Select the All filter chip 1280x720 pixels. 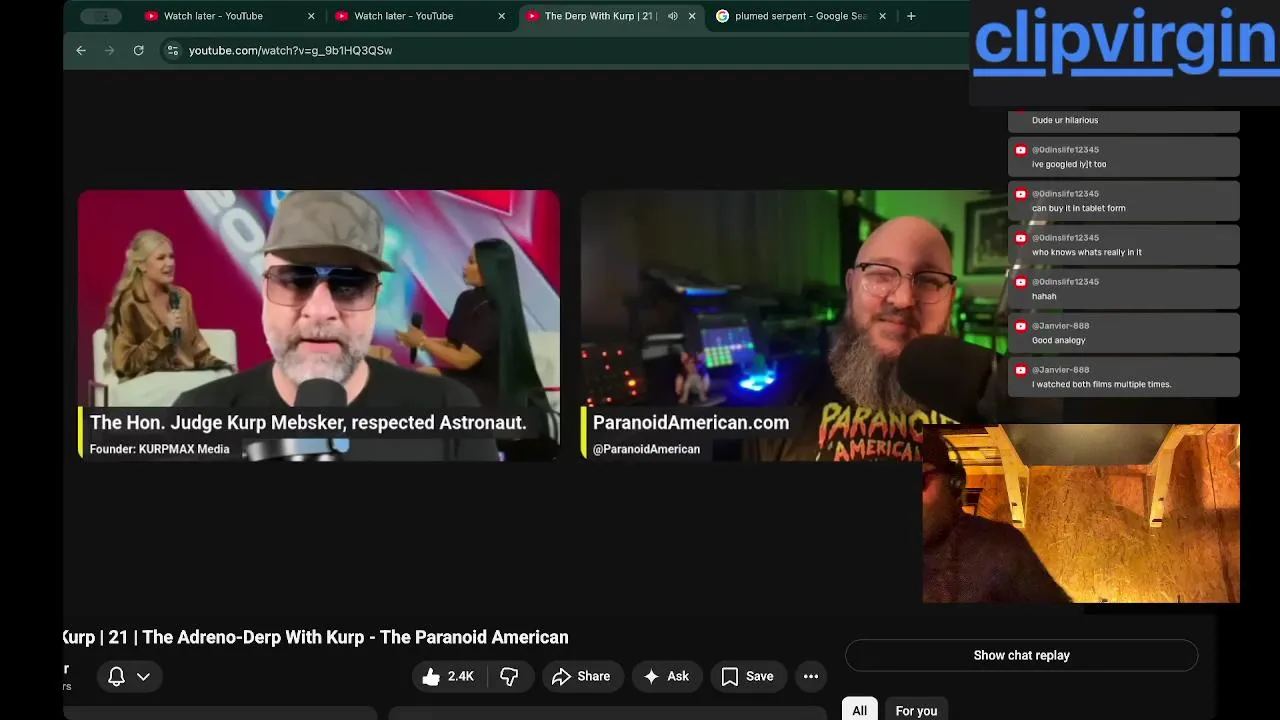coord(859,711)
